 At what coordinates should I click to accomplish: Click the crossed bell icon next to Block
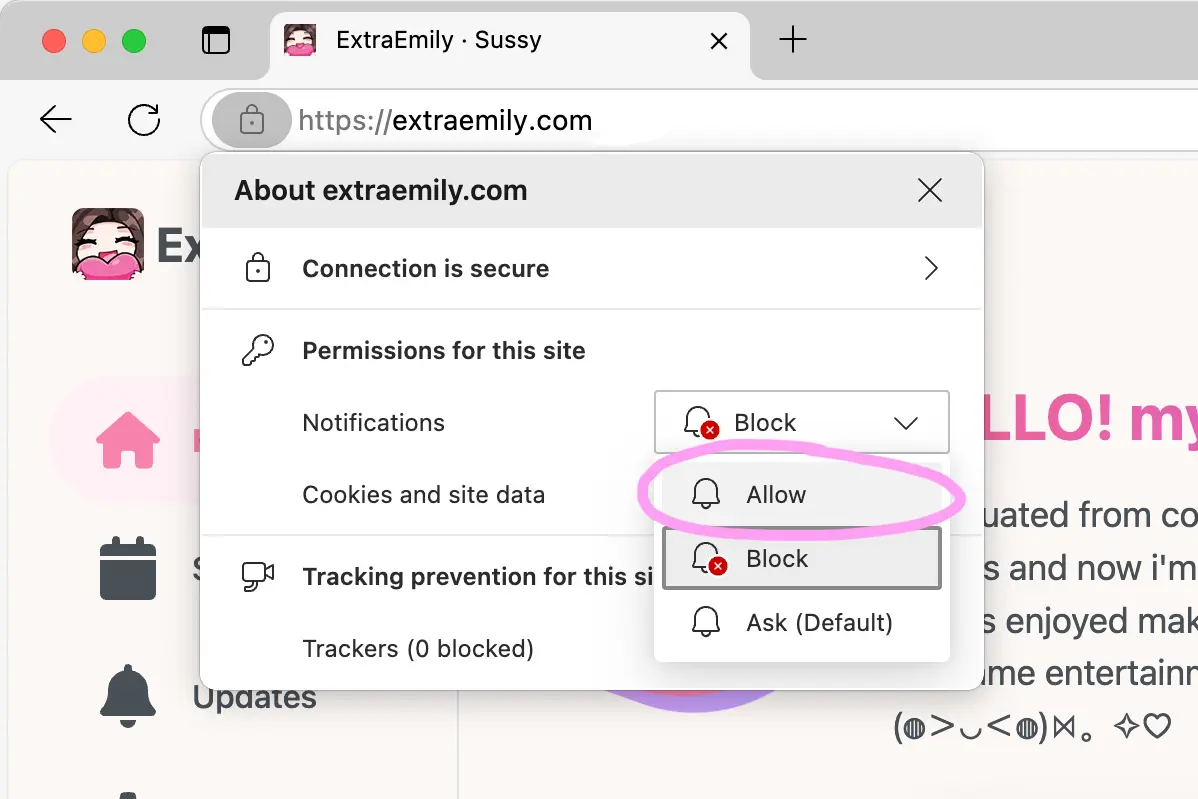point(701,422)
